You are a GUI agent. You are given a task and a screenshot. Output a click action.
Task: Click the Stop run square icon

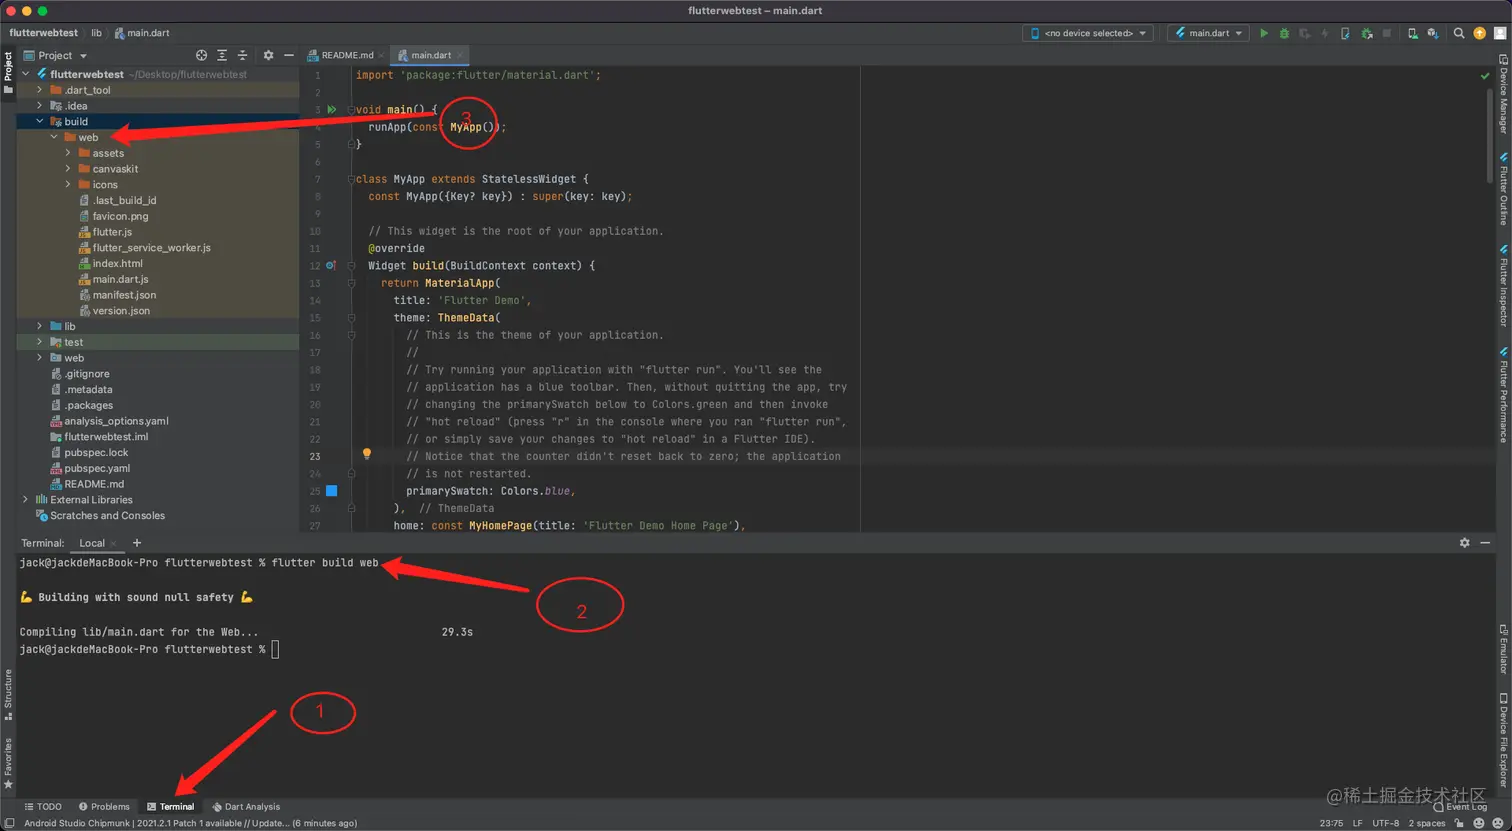tap(1387, 33)
